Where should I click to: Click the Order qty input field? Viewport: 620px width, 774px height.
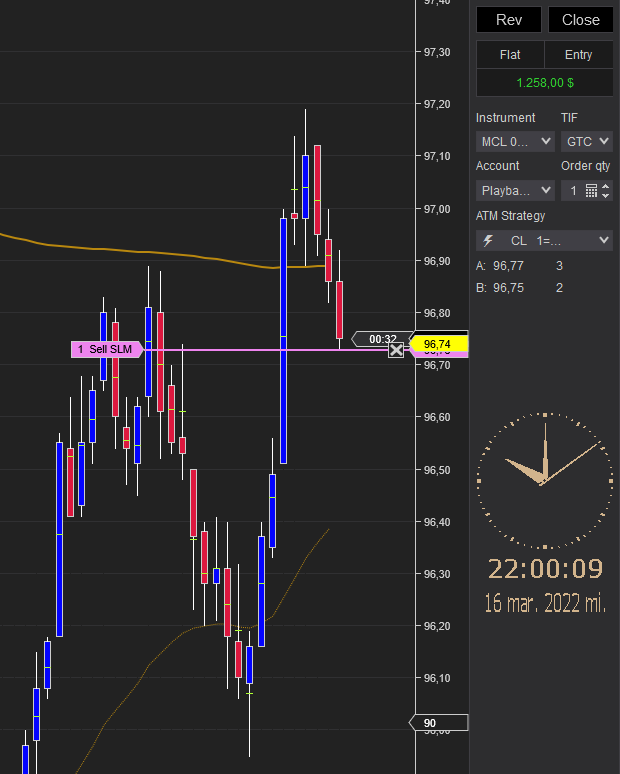tap(573, 191)
